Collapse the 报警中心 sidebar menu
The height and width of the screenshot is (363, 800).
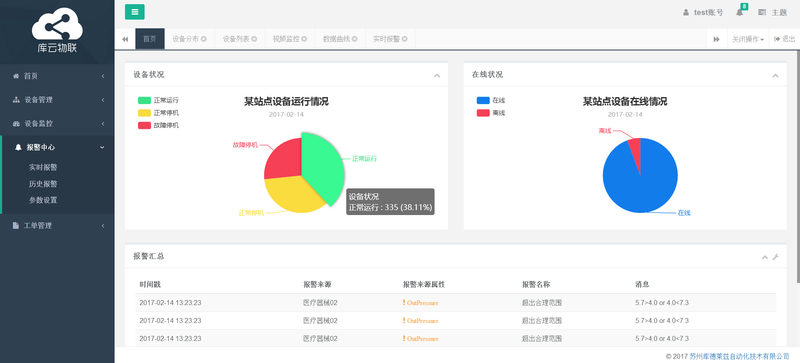[x=57, y=147]
